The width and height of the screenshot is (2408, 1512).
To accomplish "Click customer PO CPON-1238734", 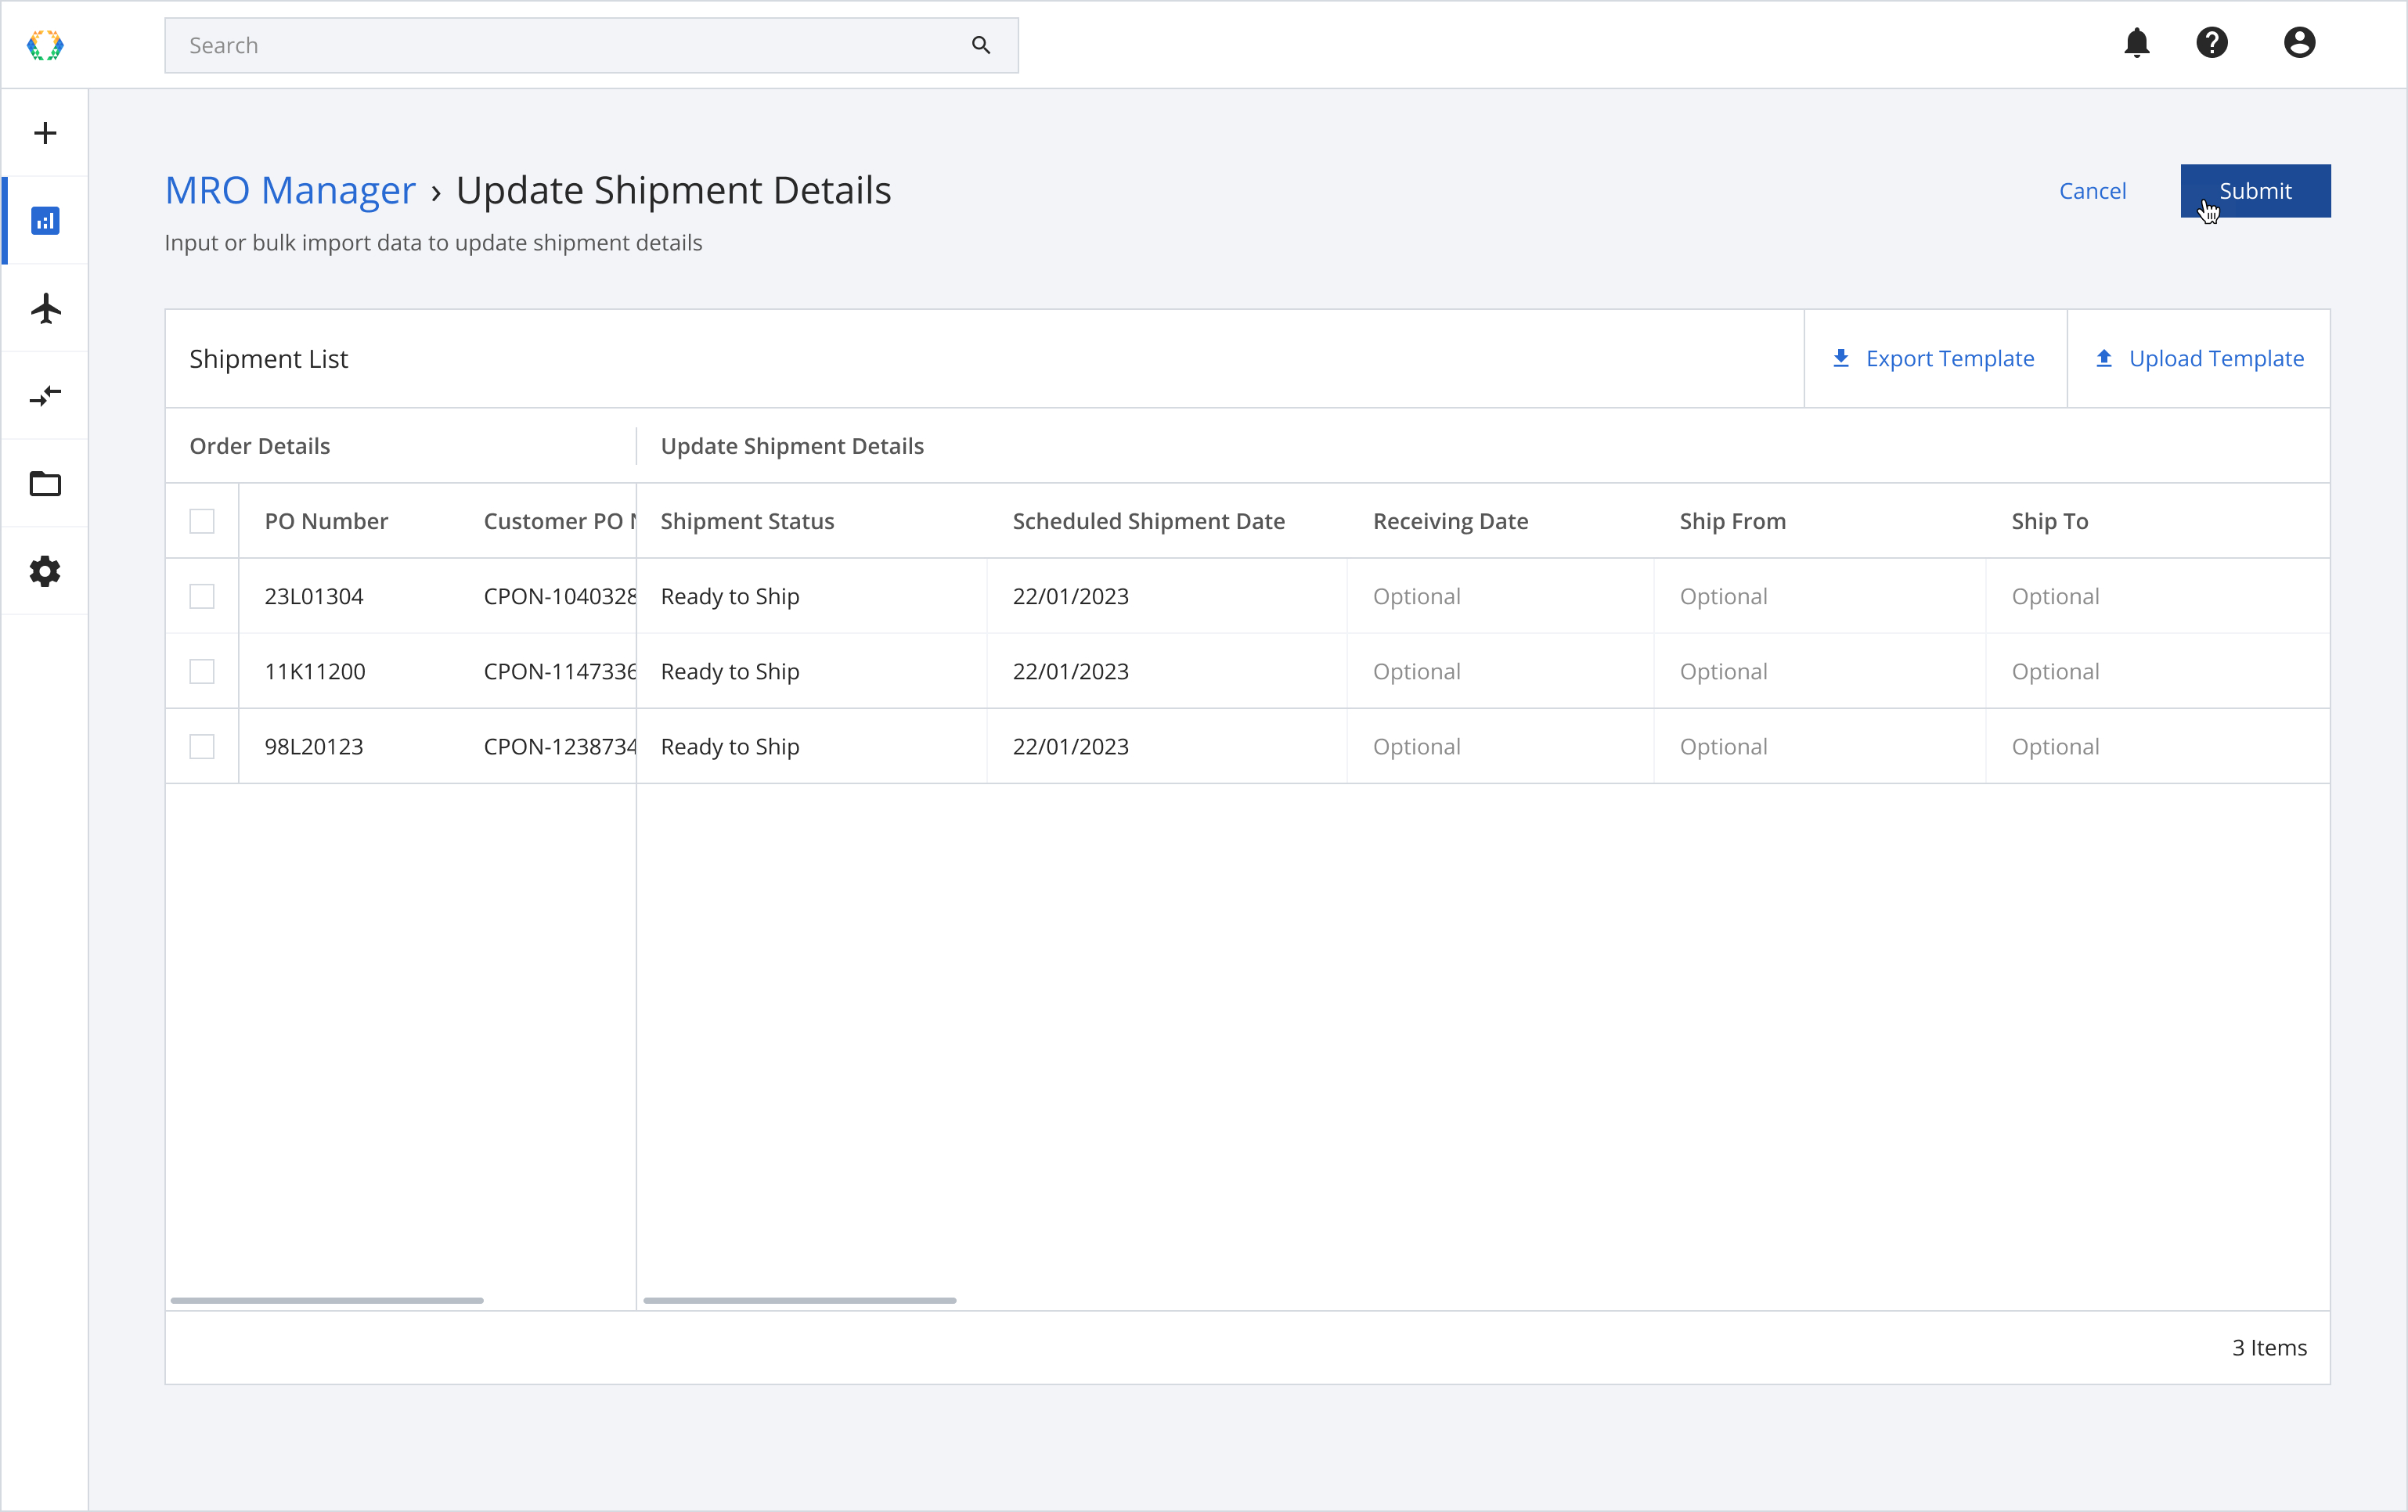I will point(560,746).
